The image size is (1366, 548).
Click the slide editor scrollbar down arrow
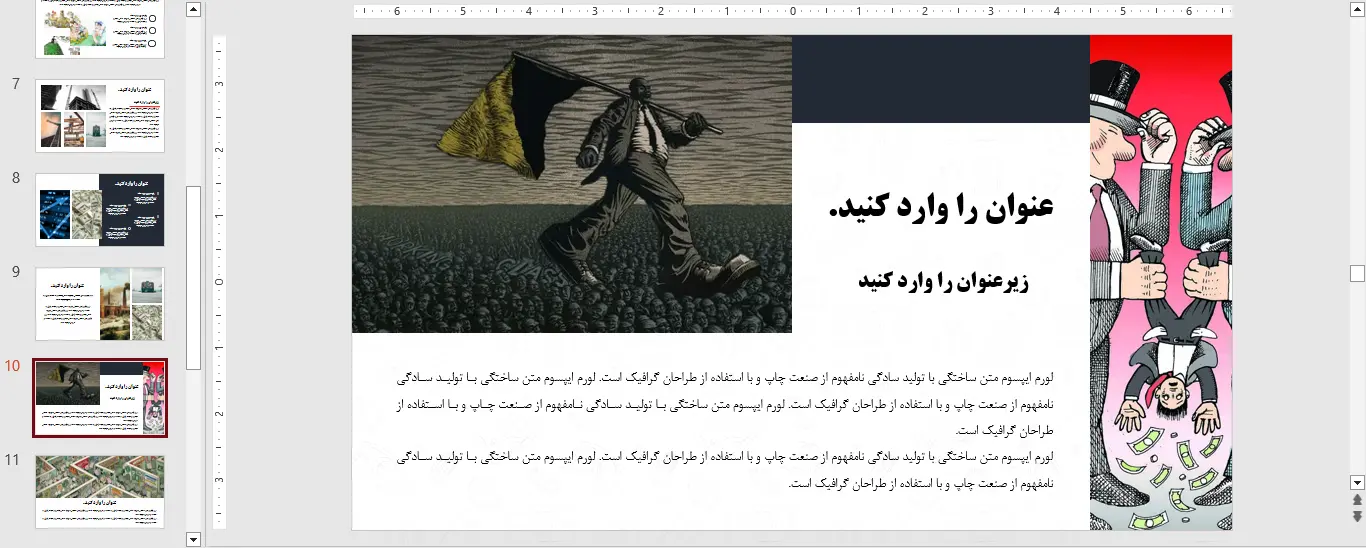[1357, 482]
